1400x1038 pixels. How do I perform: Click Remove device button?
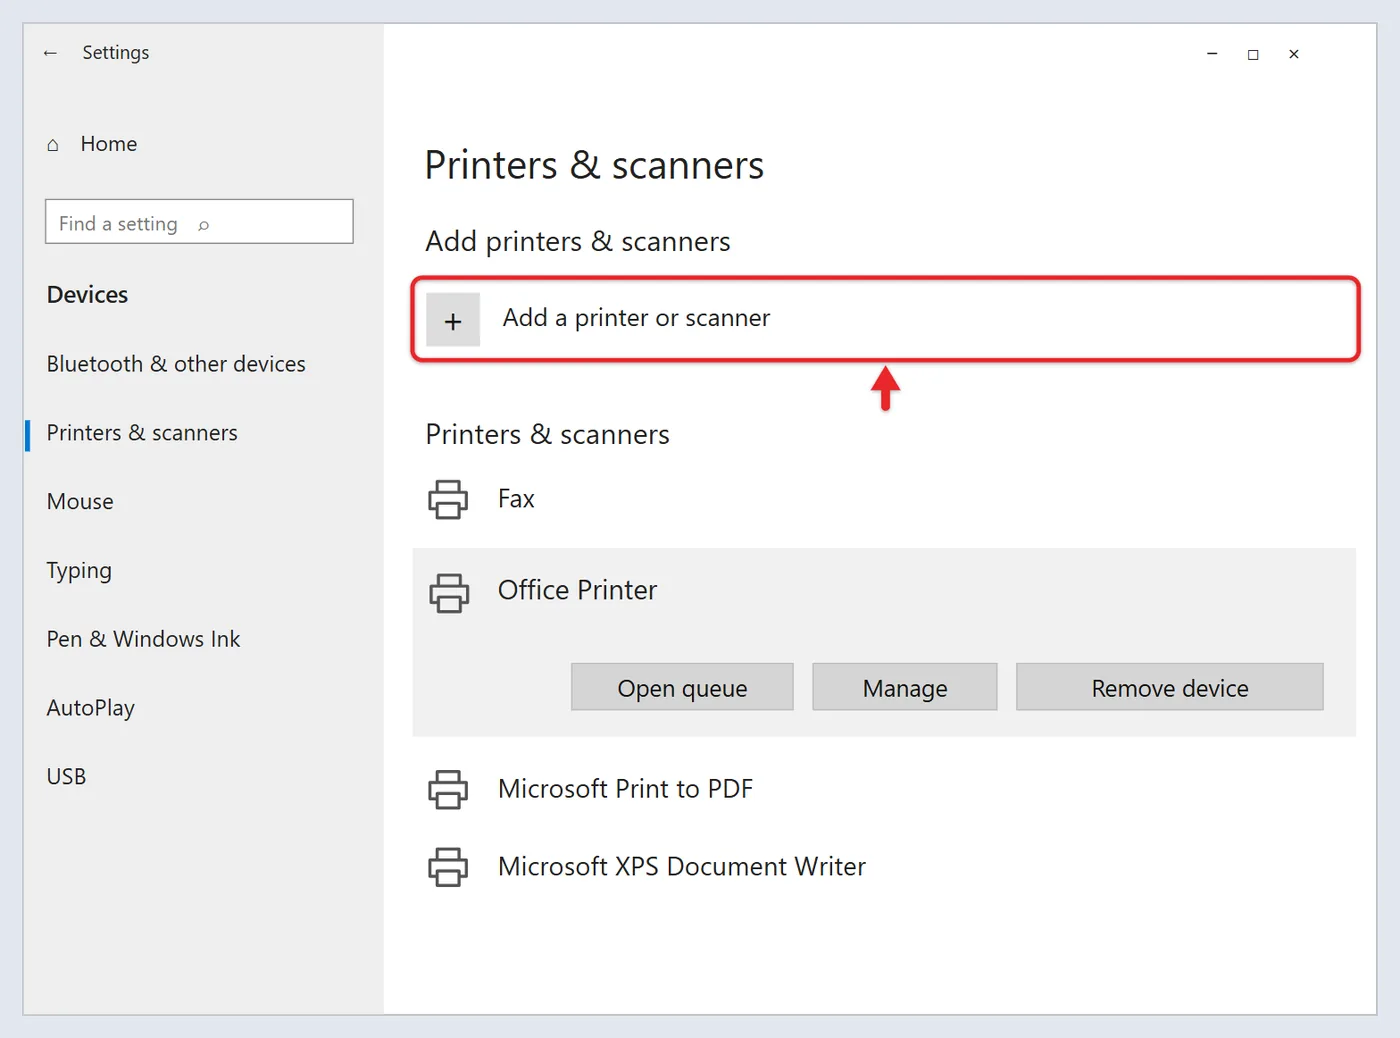[x=1170, y=687]
